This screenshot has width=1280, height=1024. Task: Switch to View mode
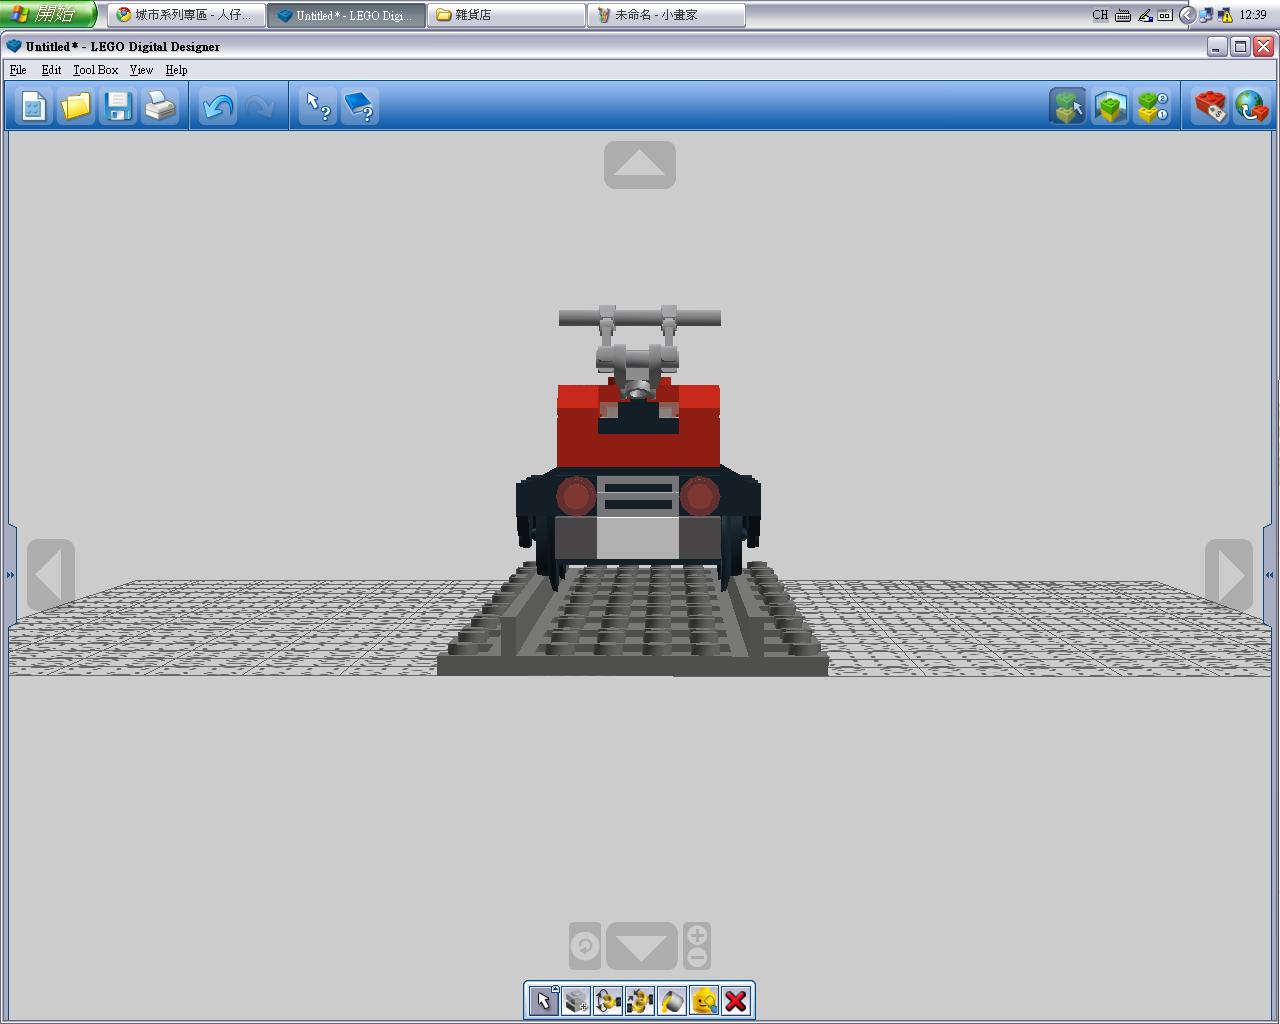[x=1110, y=106]
